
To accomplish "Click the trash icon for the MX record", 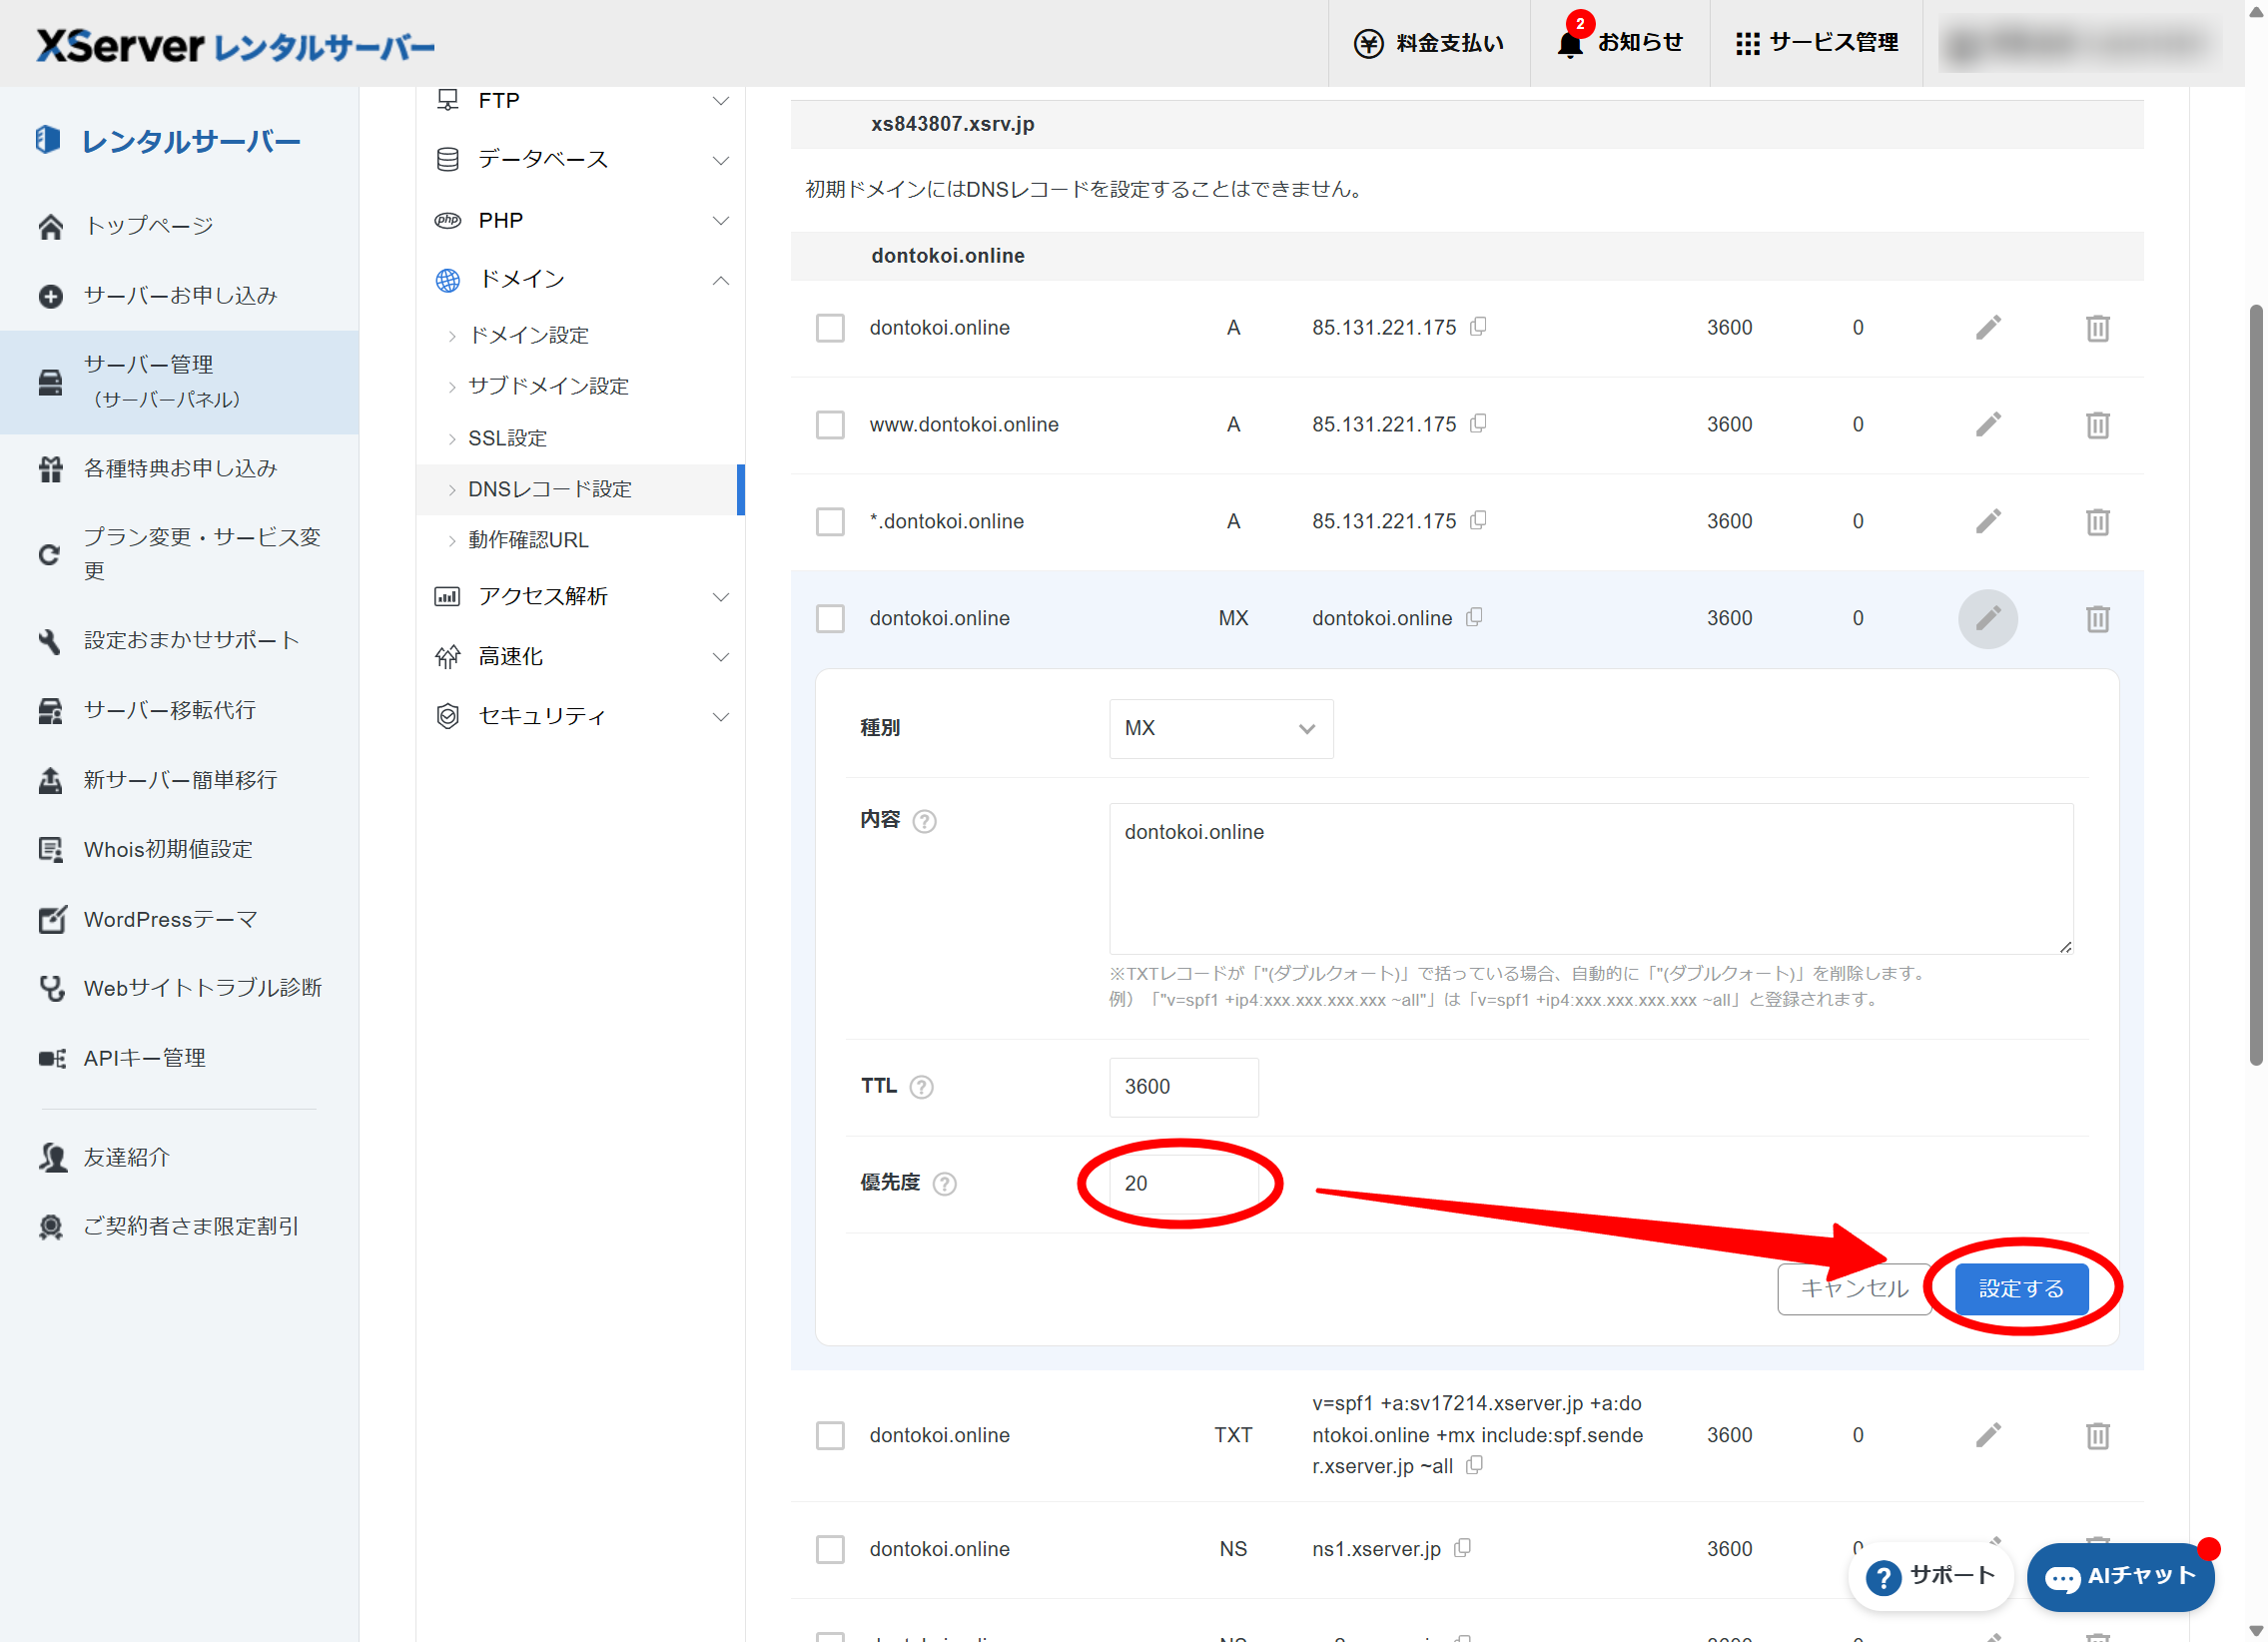I will pyautogui.click(x=2097, y=618).
